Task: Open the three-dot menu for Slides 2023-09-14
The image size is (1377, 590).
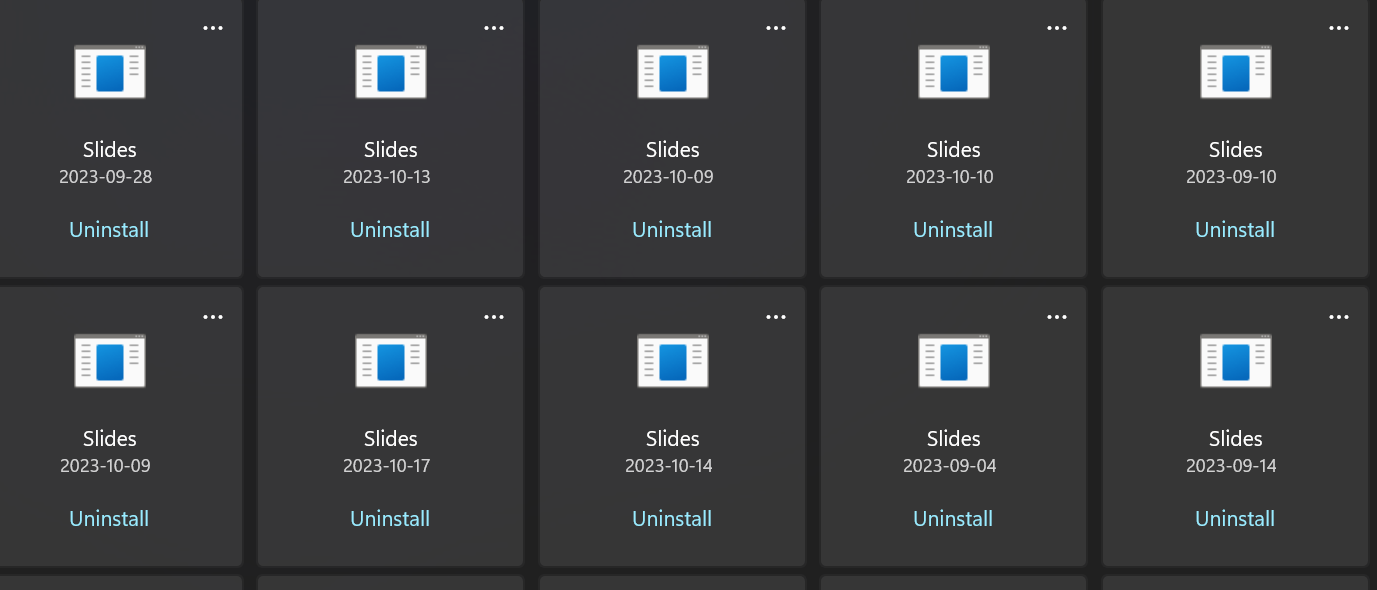Action: [1339, 317]
